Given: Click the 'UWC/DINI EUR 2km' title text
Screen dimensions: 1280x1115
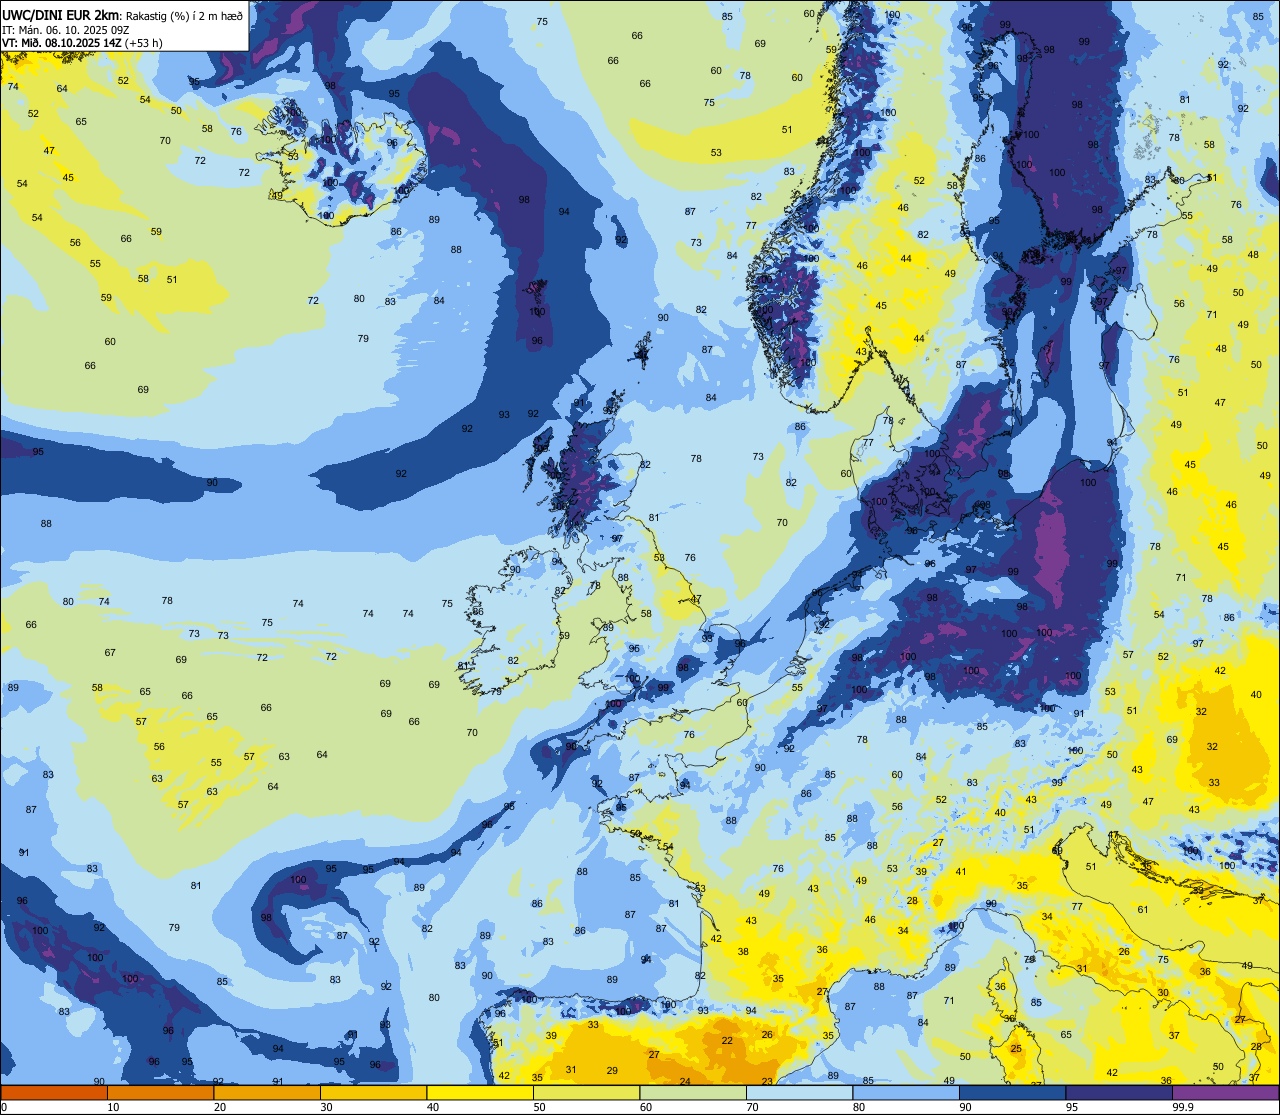Looking at the screenshot, I should 60,14.
